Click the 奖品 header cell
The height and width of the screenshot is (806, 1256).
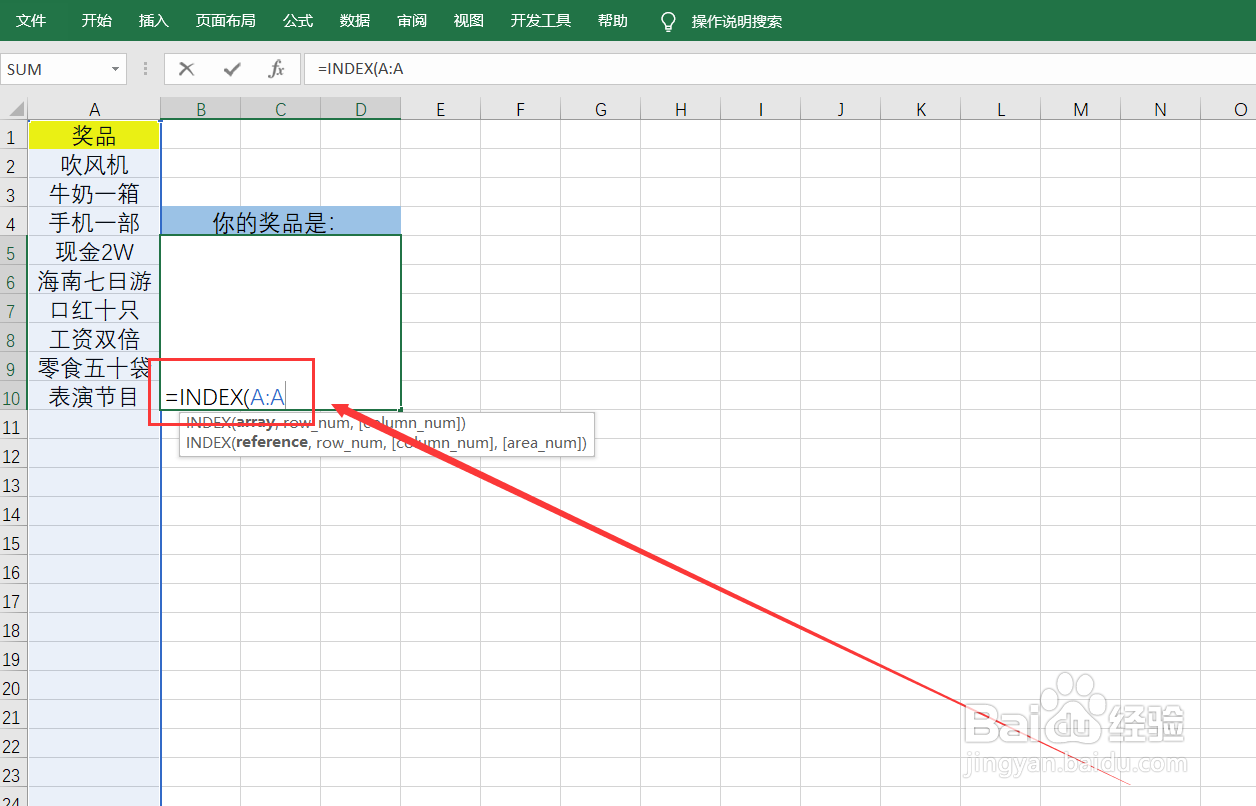pyautogui.click(x=94, y=135)
